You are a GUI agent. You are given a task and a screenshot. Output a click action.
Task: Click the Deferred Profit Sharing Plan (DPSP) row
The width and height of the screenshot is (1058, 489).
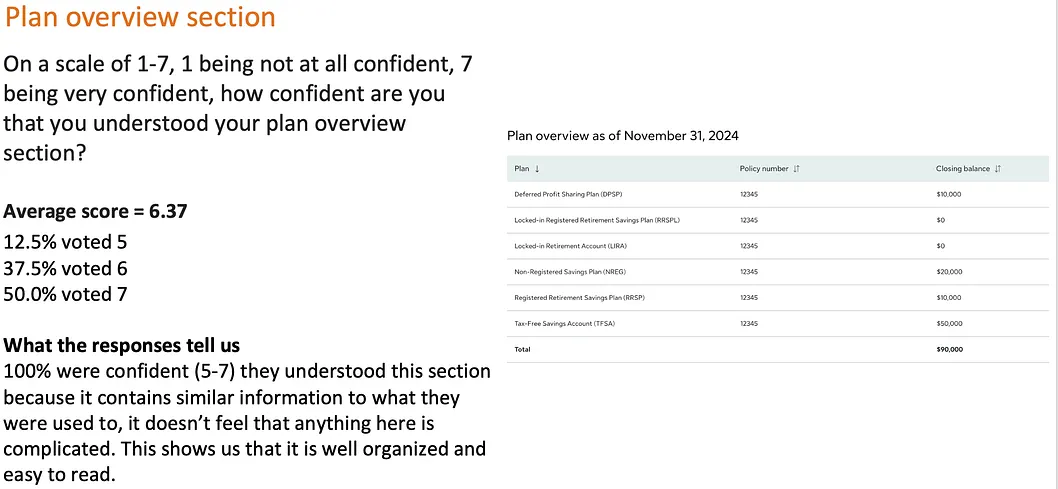point(561,194)
